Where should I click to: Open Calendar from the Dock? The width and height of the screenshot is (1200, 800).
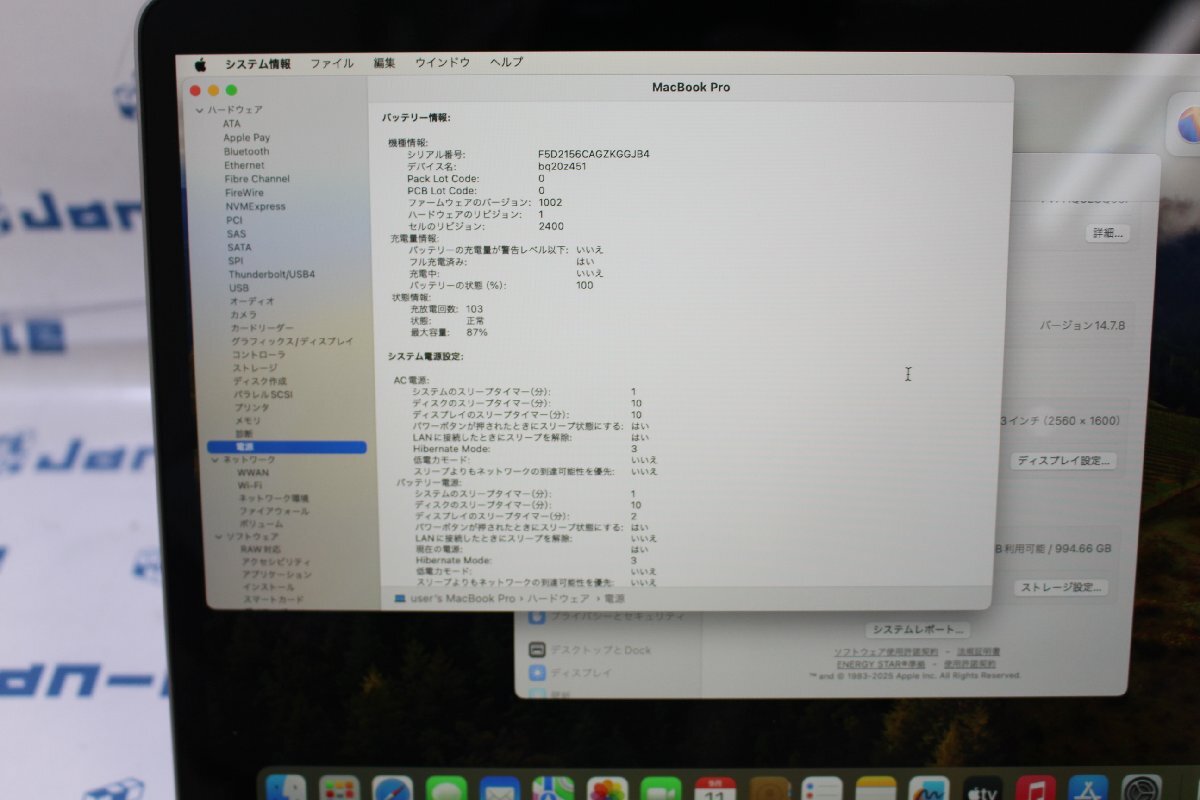715,790
